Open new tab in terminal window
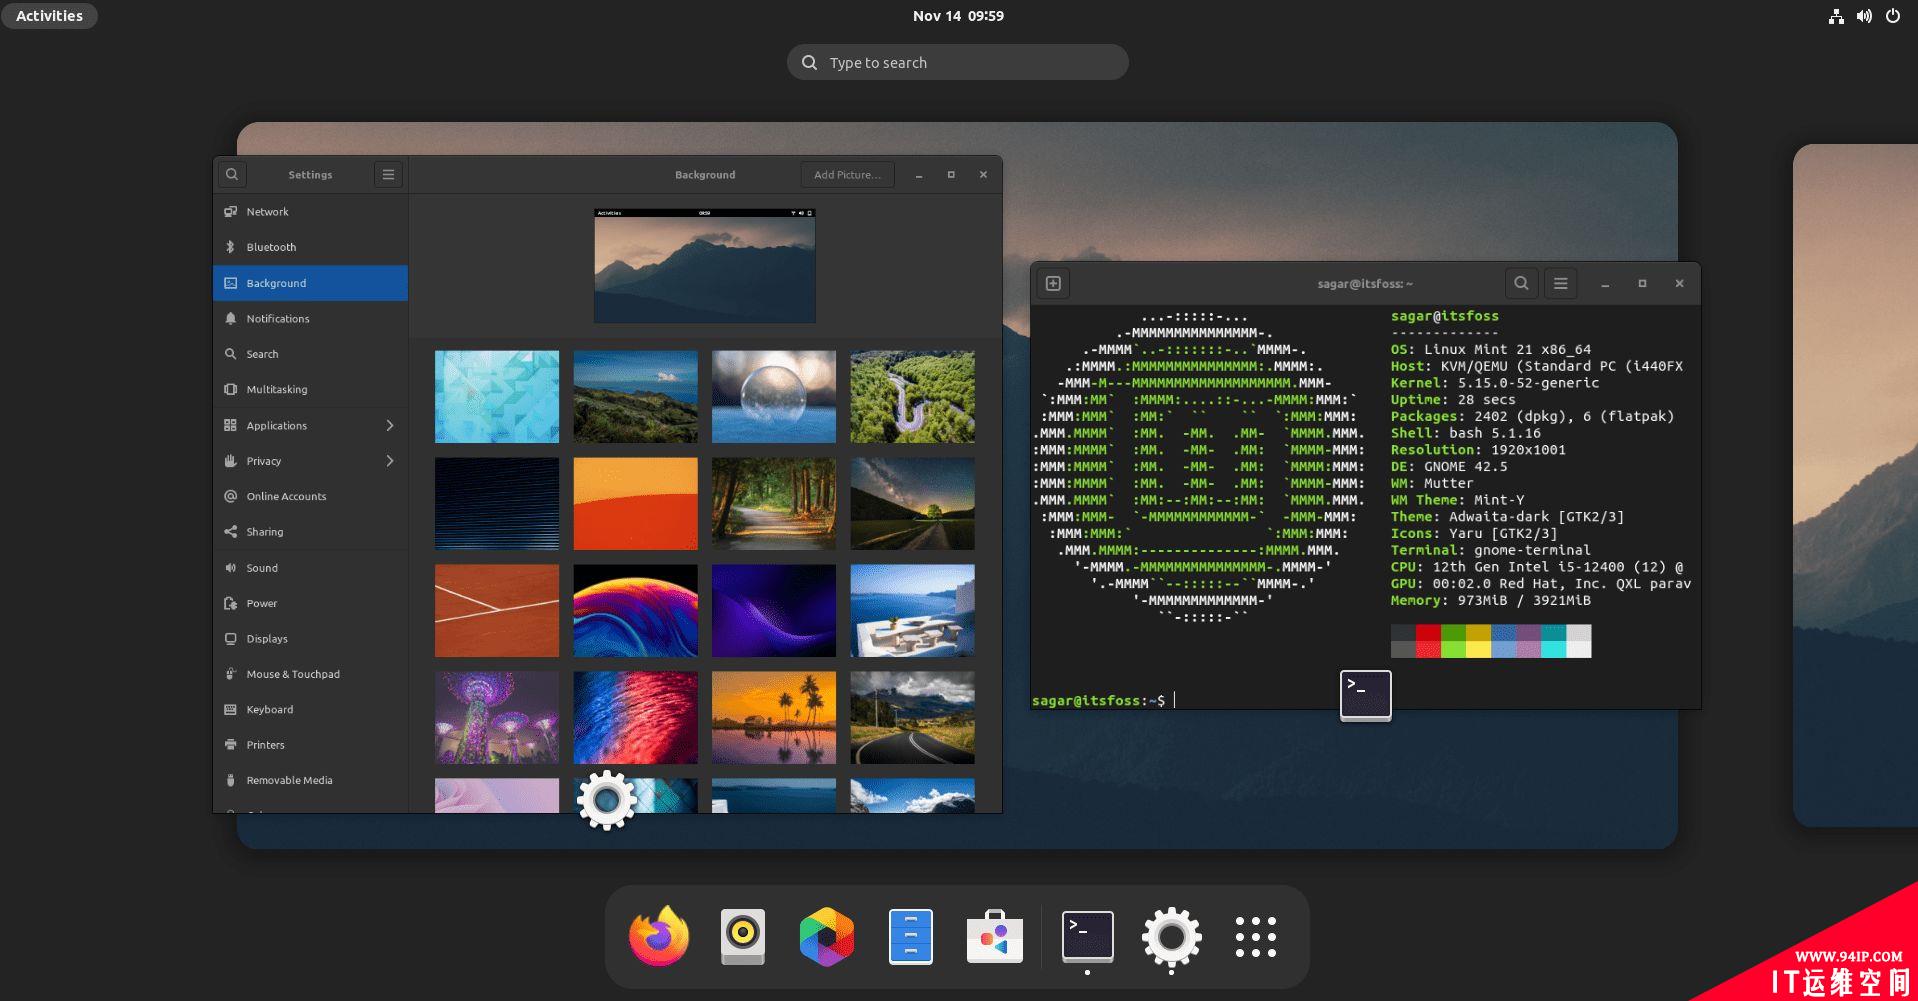Screen dimensions: 1918x1001 (1053, 283)
